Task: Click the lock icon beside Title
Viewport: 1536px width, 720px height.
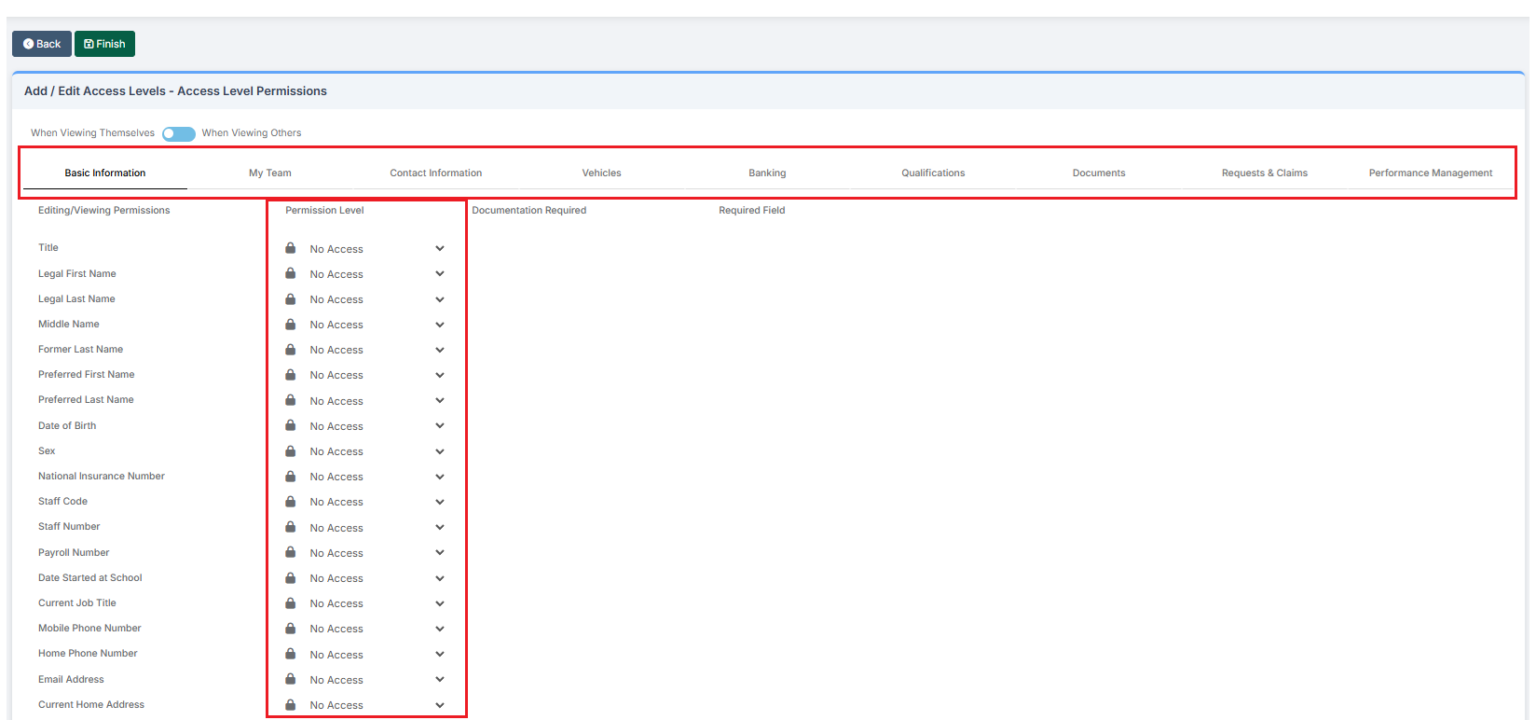Action: [x=290, y=248]
